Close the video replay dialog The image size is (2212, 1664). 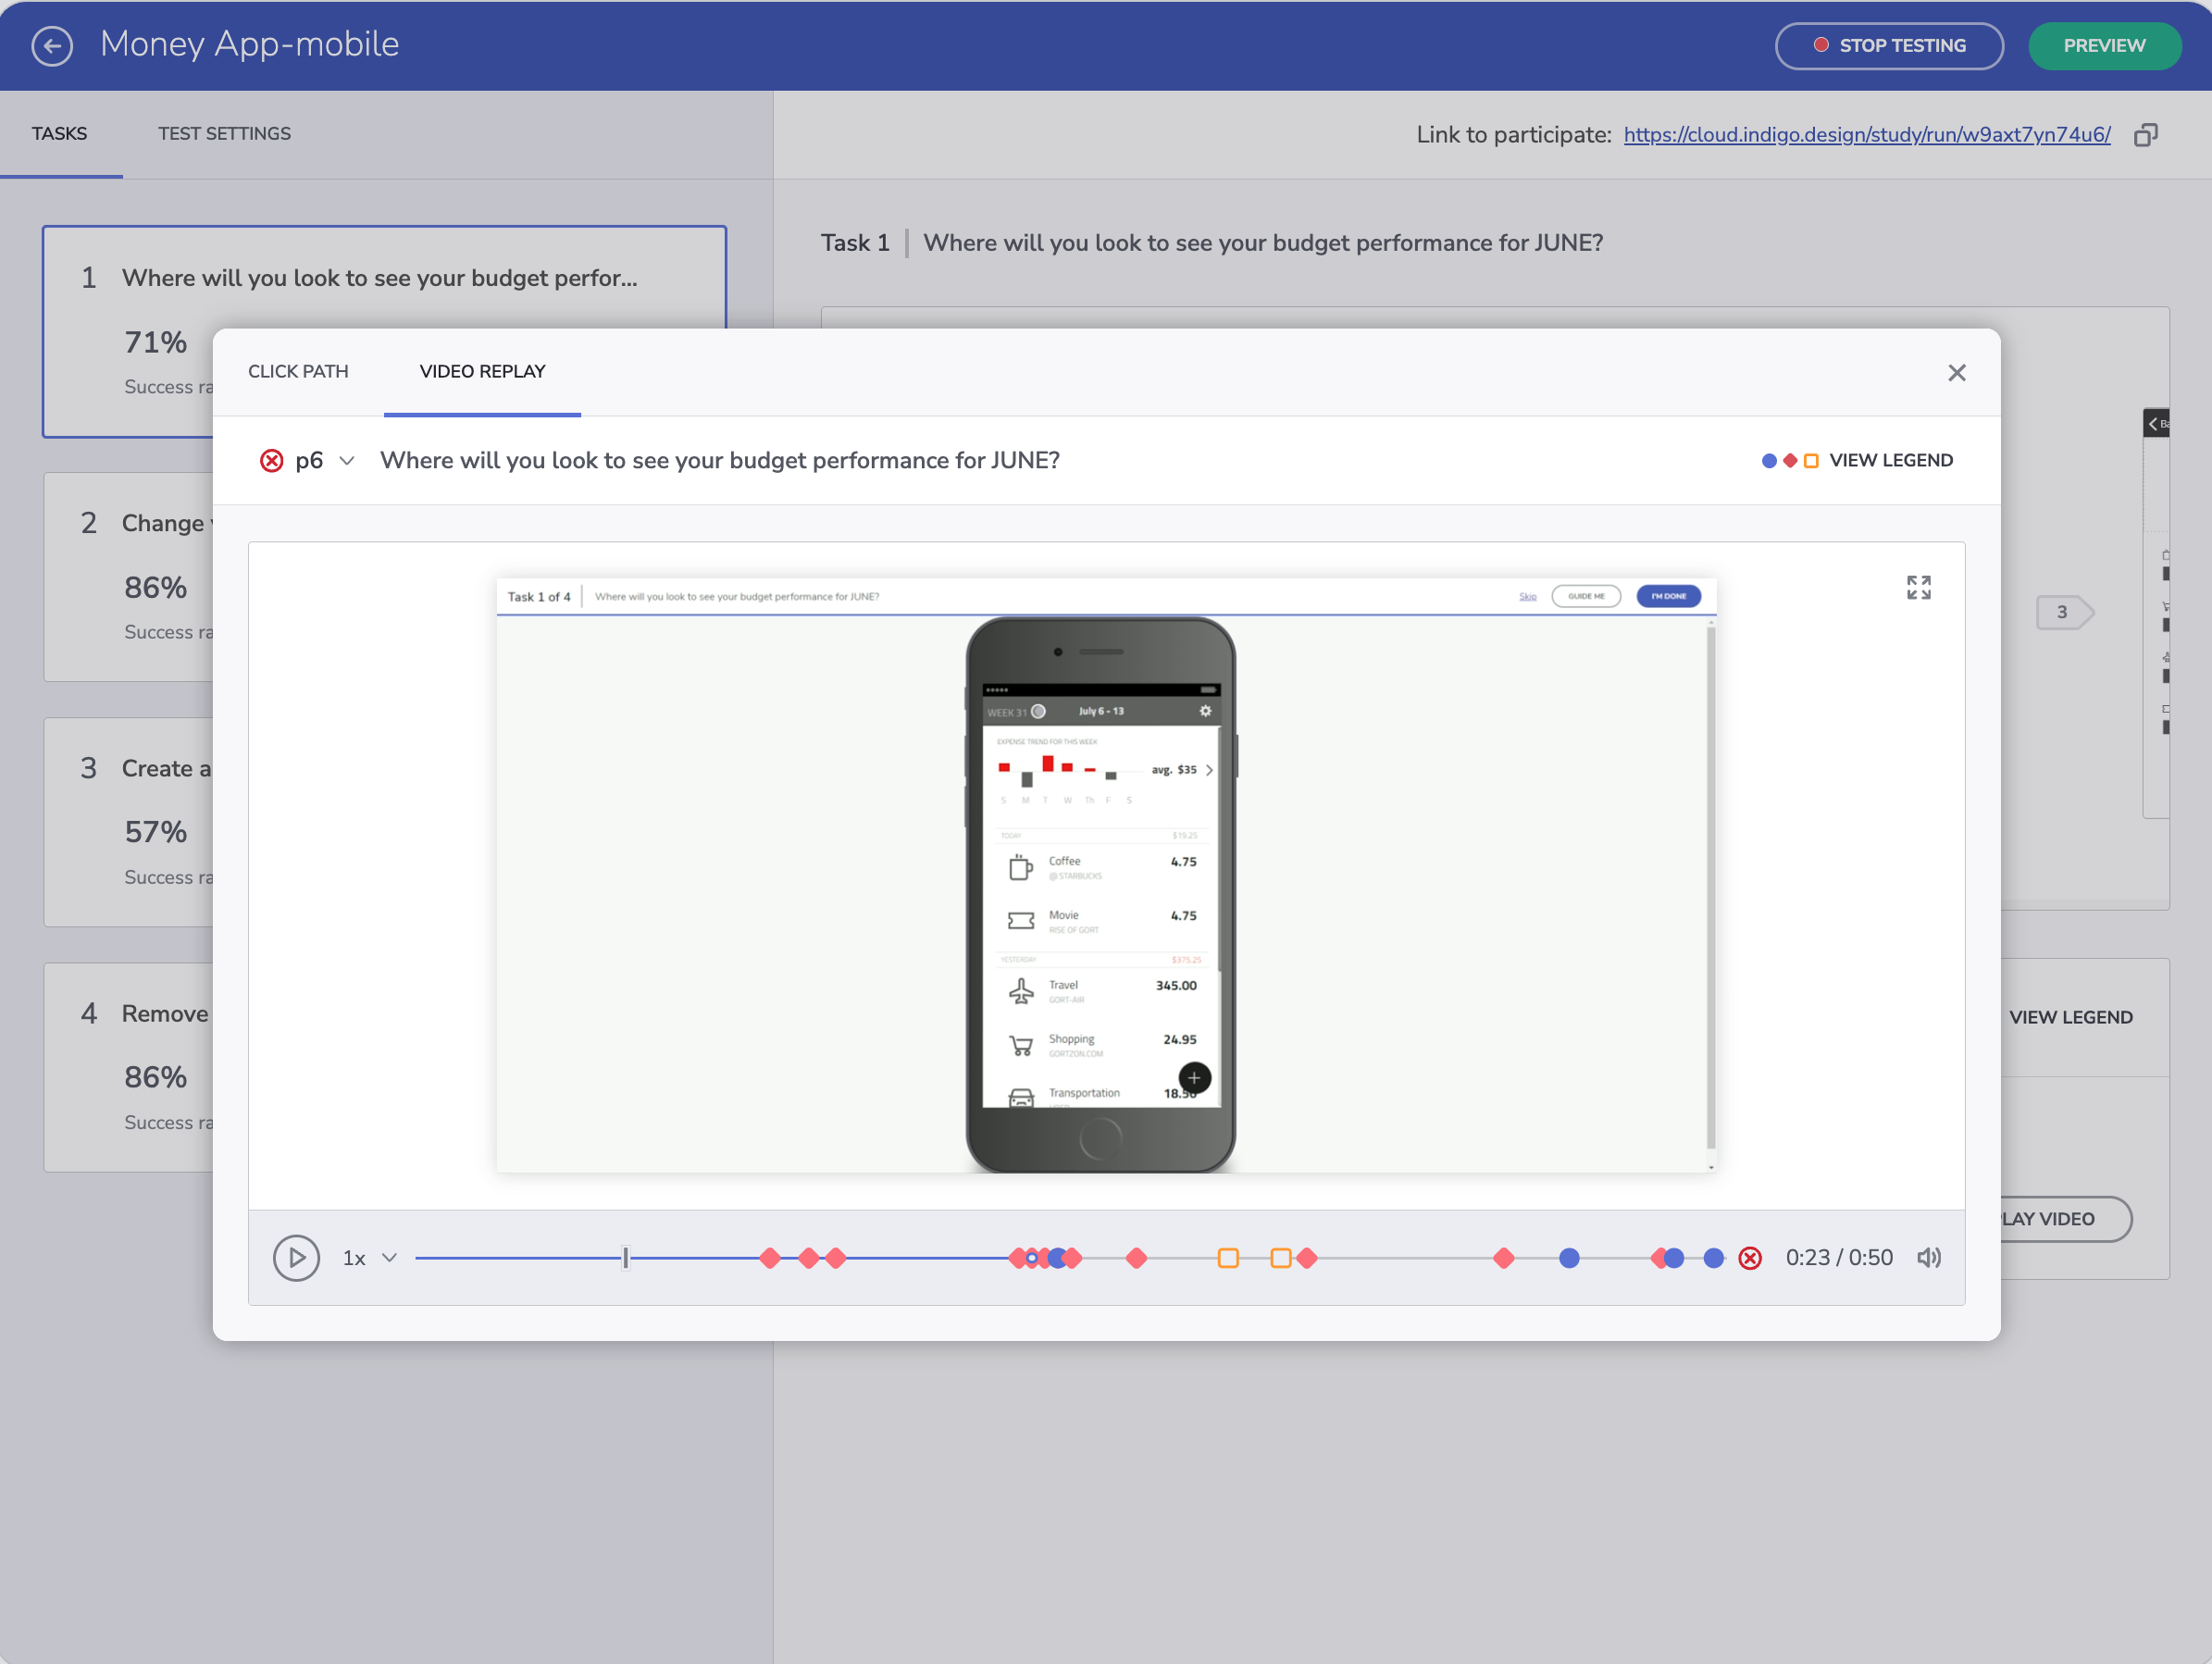[1956, 373]
